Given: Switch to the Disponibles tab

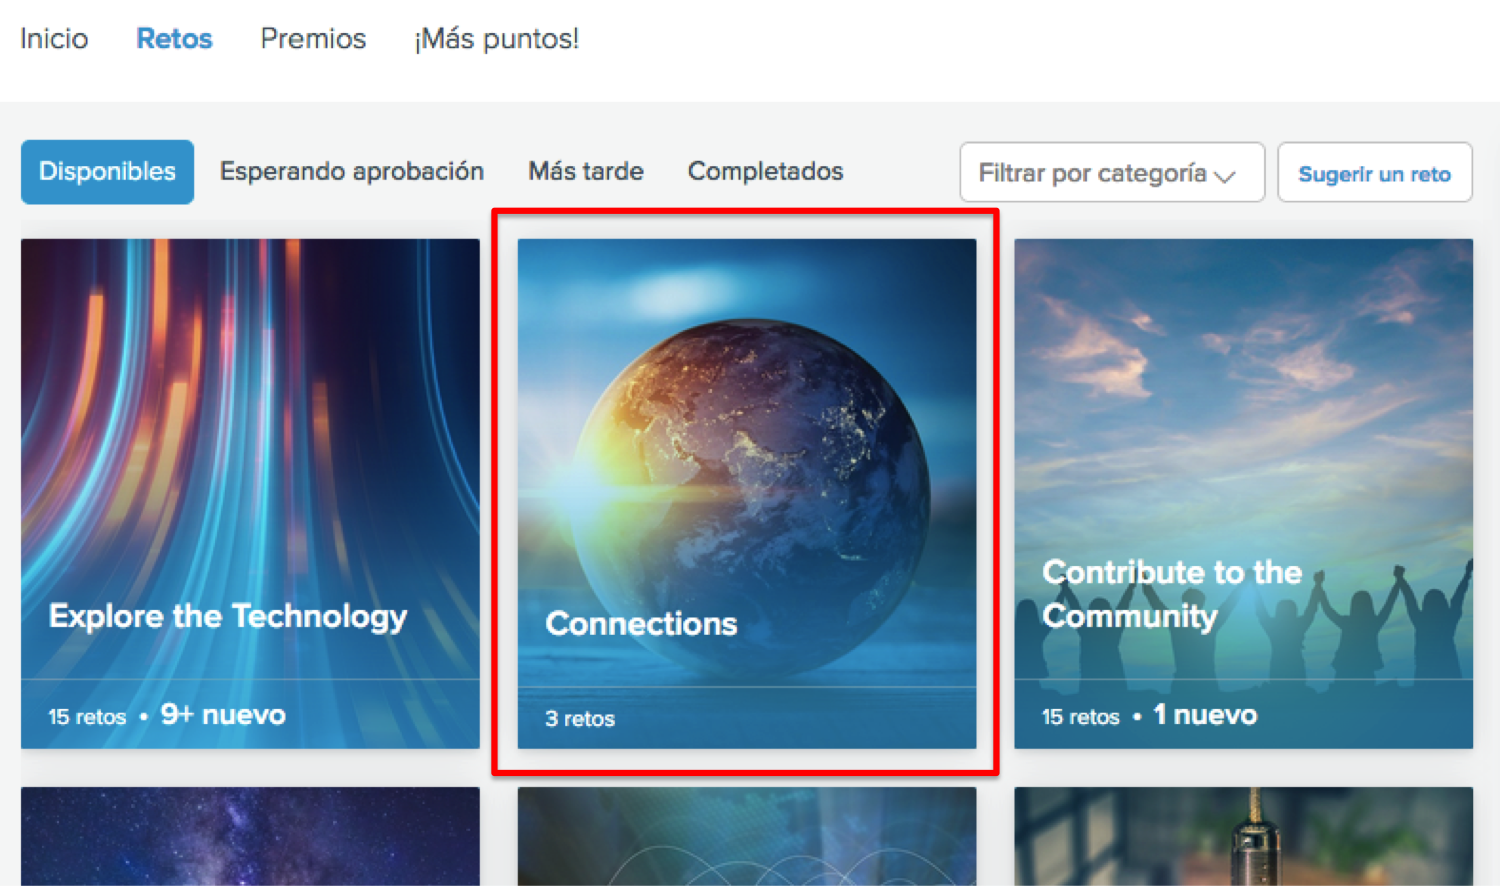Looking at the screenshot, I should click(x=107, y=172).
